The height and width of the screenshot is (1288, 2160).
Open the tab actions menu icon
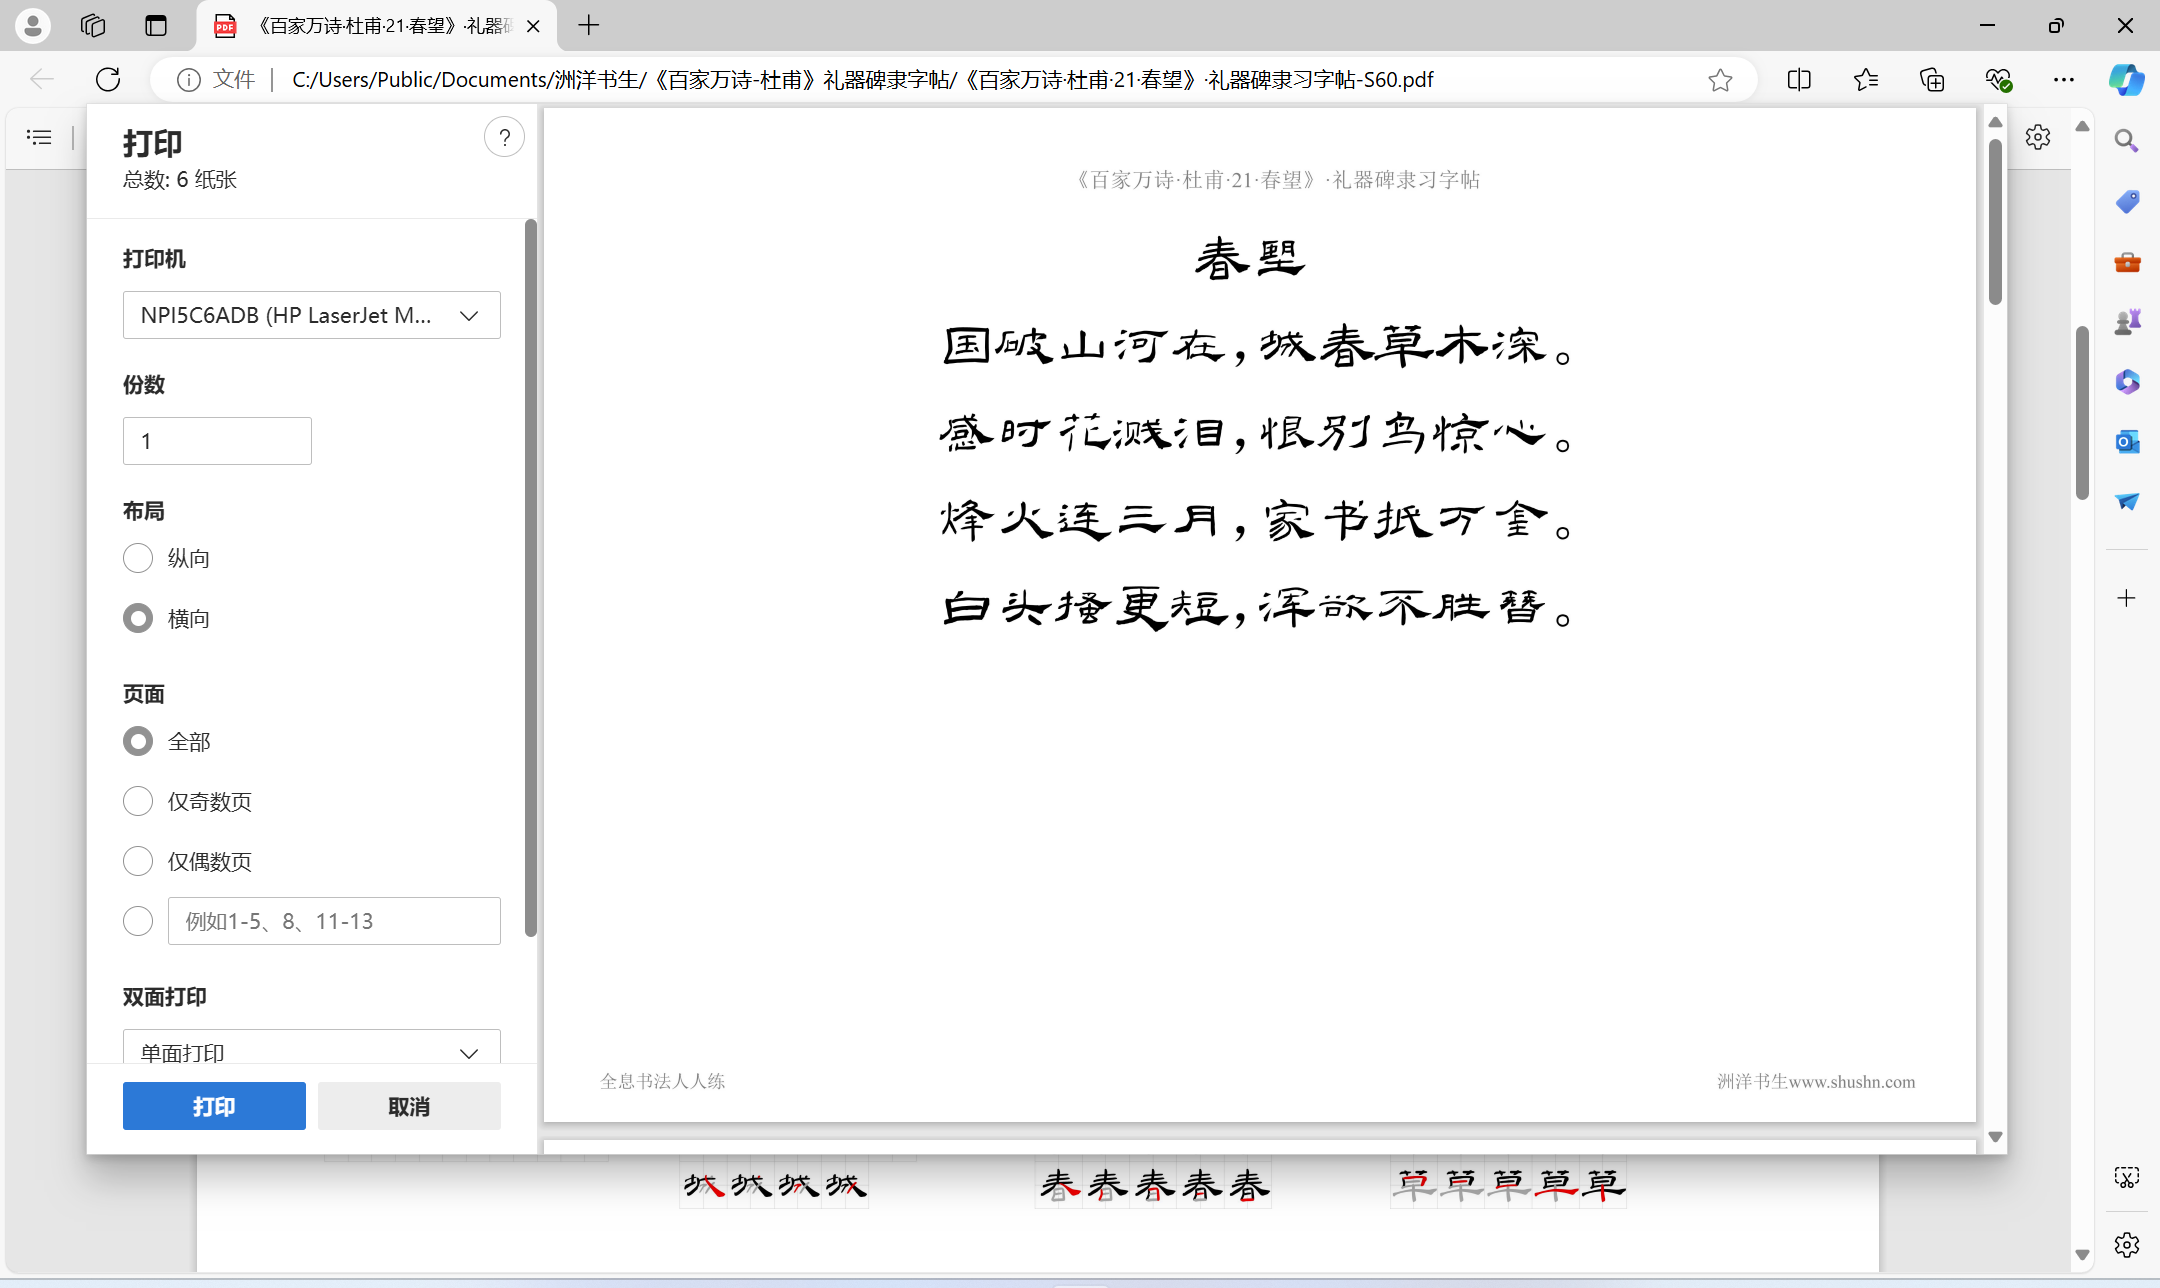click(156, 26)
